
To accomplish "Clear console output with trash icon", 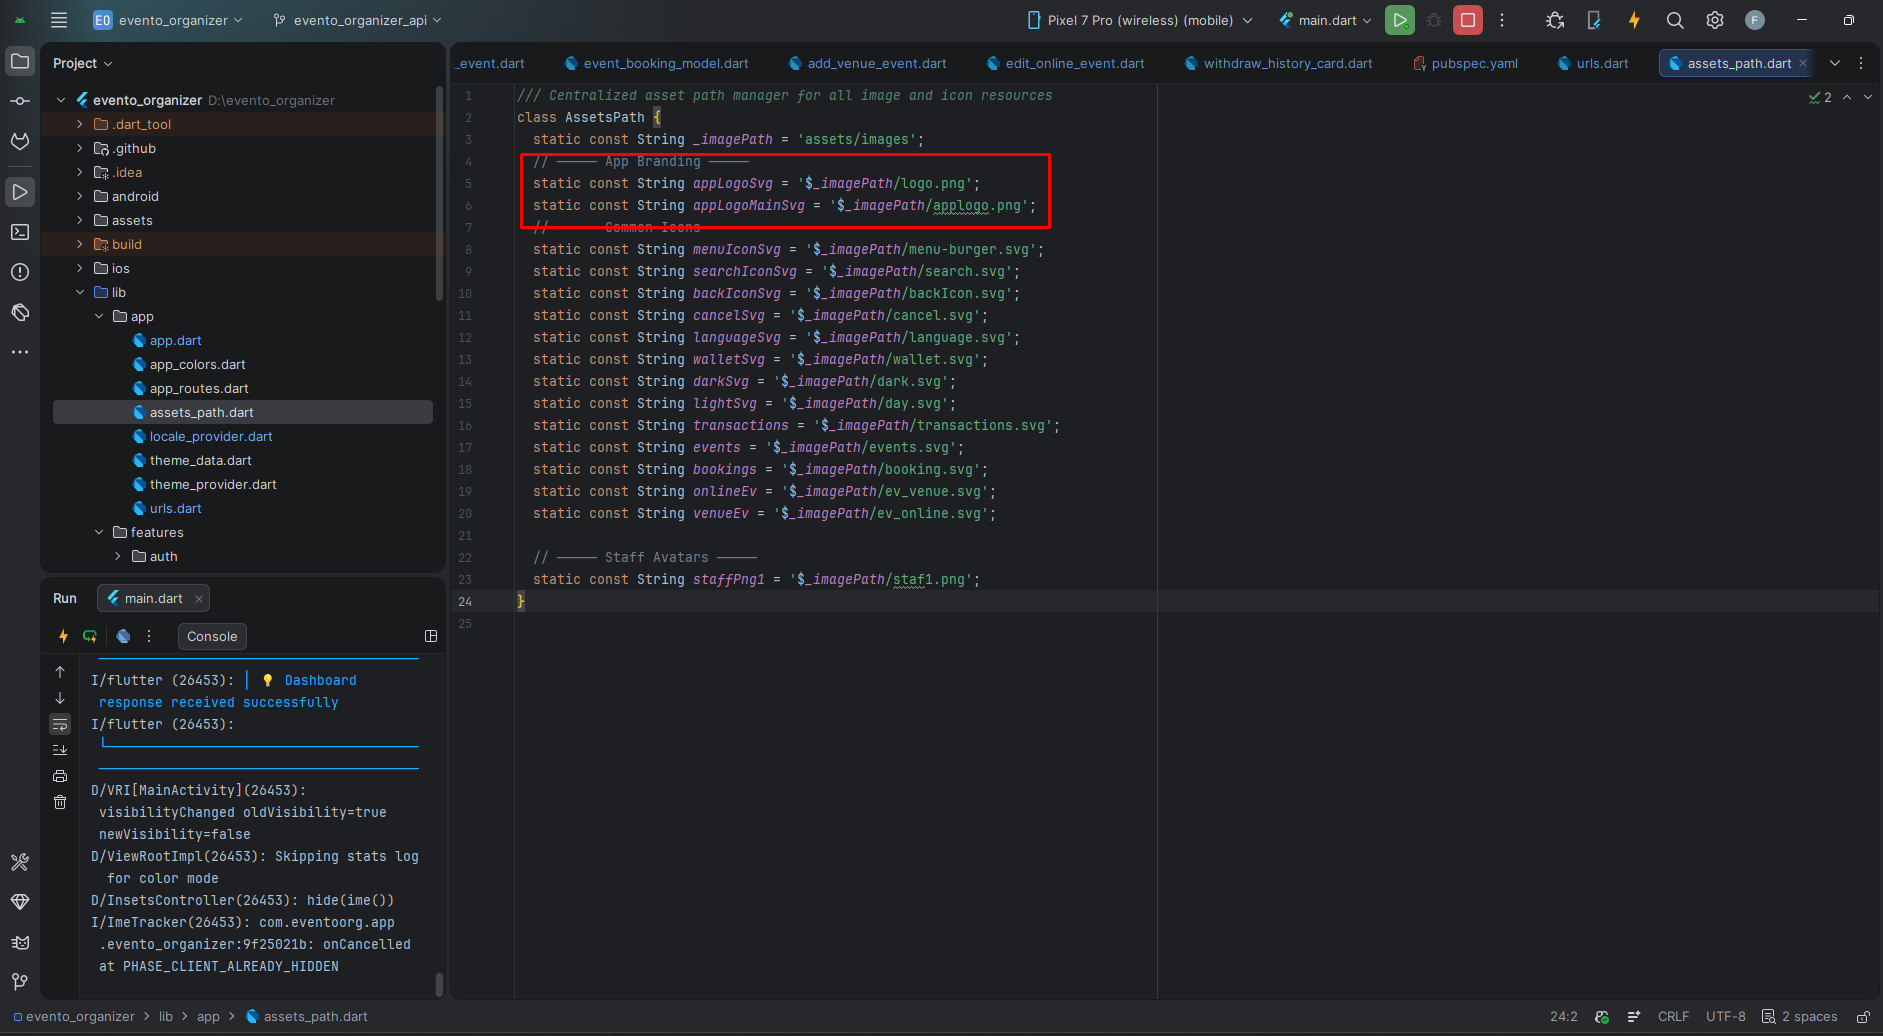I will pyautogui.click(x=60, y=802).
